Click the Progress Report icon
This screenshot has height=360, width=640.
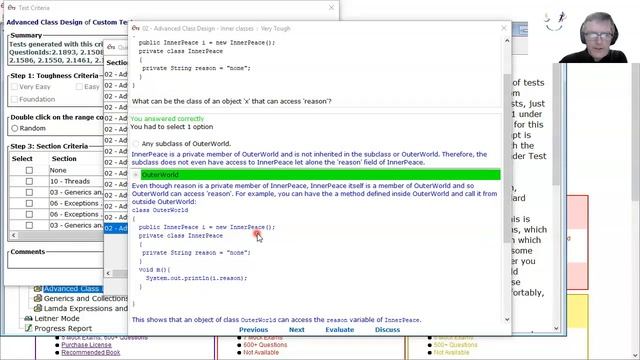[28, 328]
